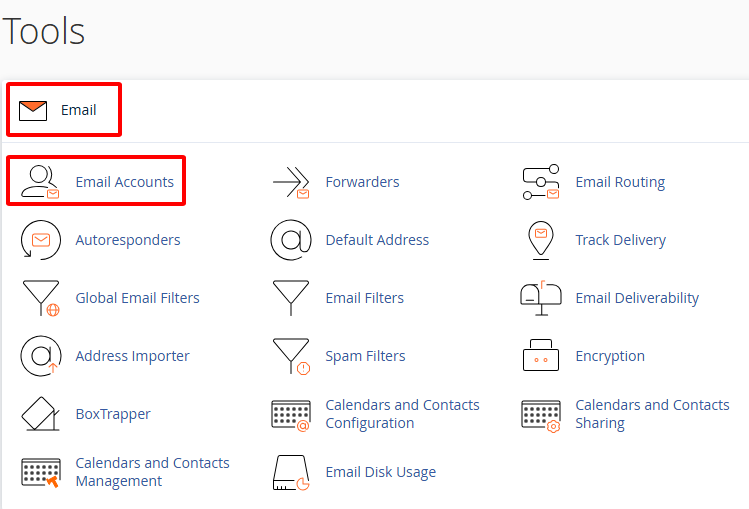This screenshot has width=749, height=509.
Task: Open the Track Delivery link
Action: click(621, 240)
